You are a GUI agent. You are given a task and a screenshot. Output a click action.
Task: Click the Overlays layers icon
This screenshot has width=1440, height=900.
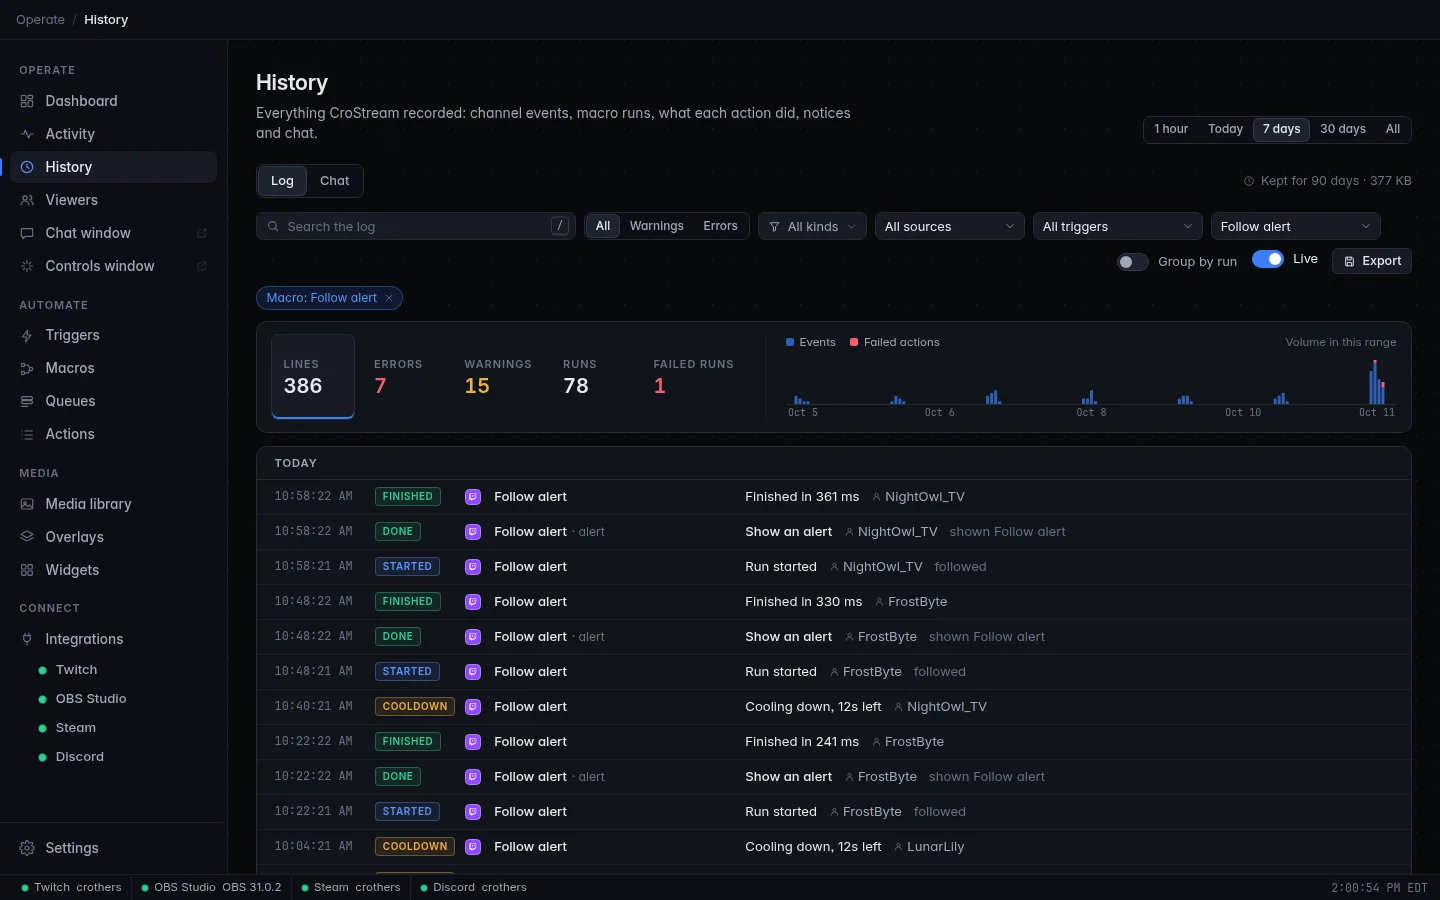tap(27, 537)
